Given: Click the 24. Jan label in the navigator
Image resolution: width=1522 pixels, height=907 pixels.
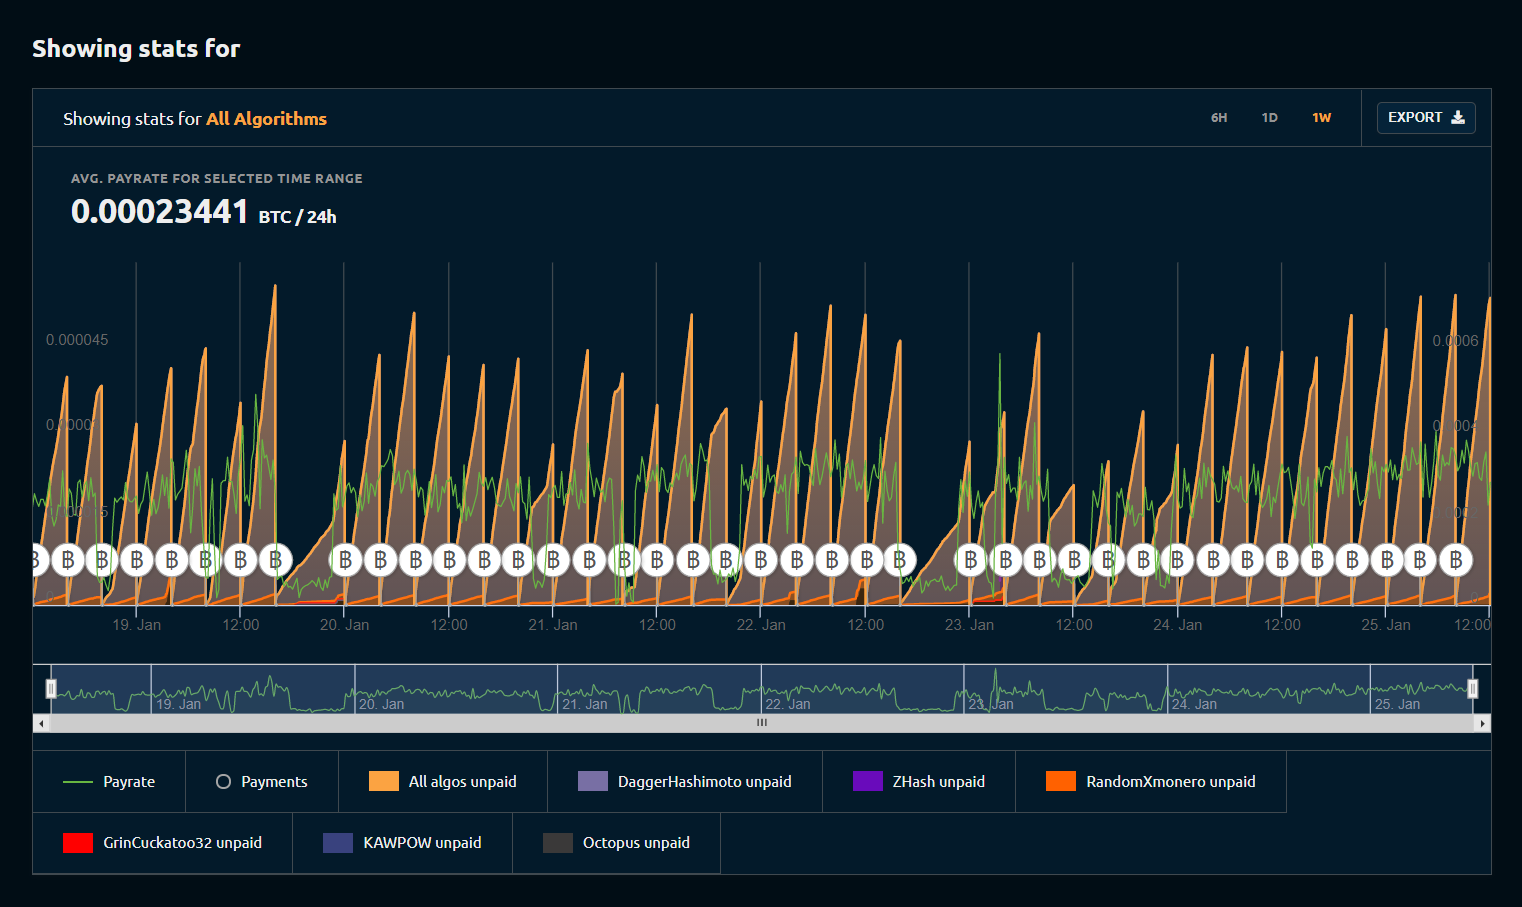Looking at the screenshot, I should (x=1194, y=704).
